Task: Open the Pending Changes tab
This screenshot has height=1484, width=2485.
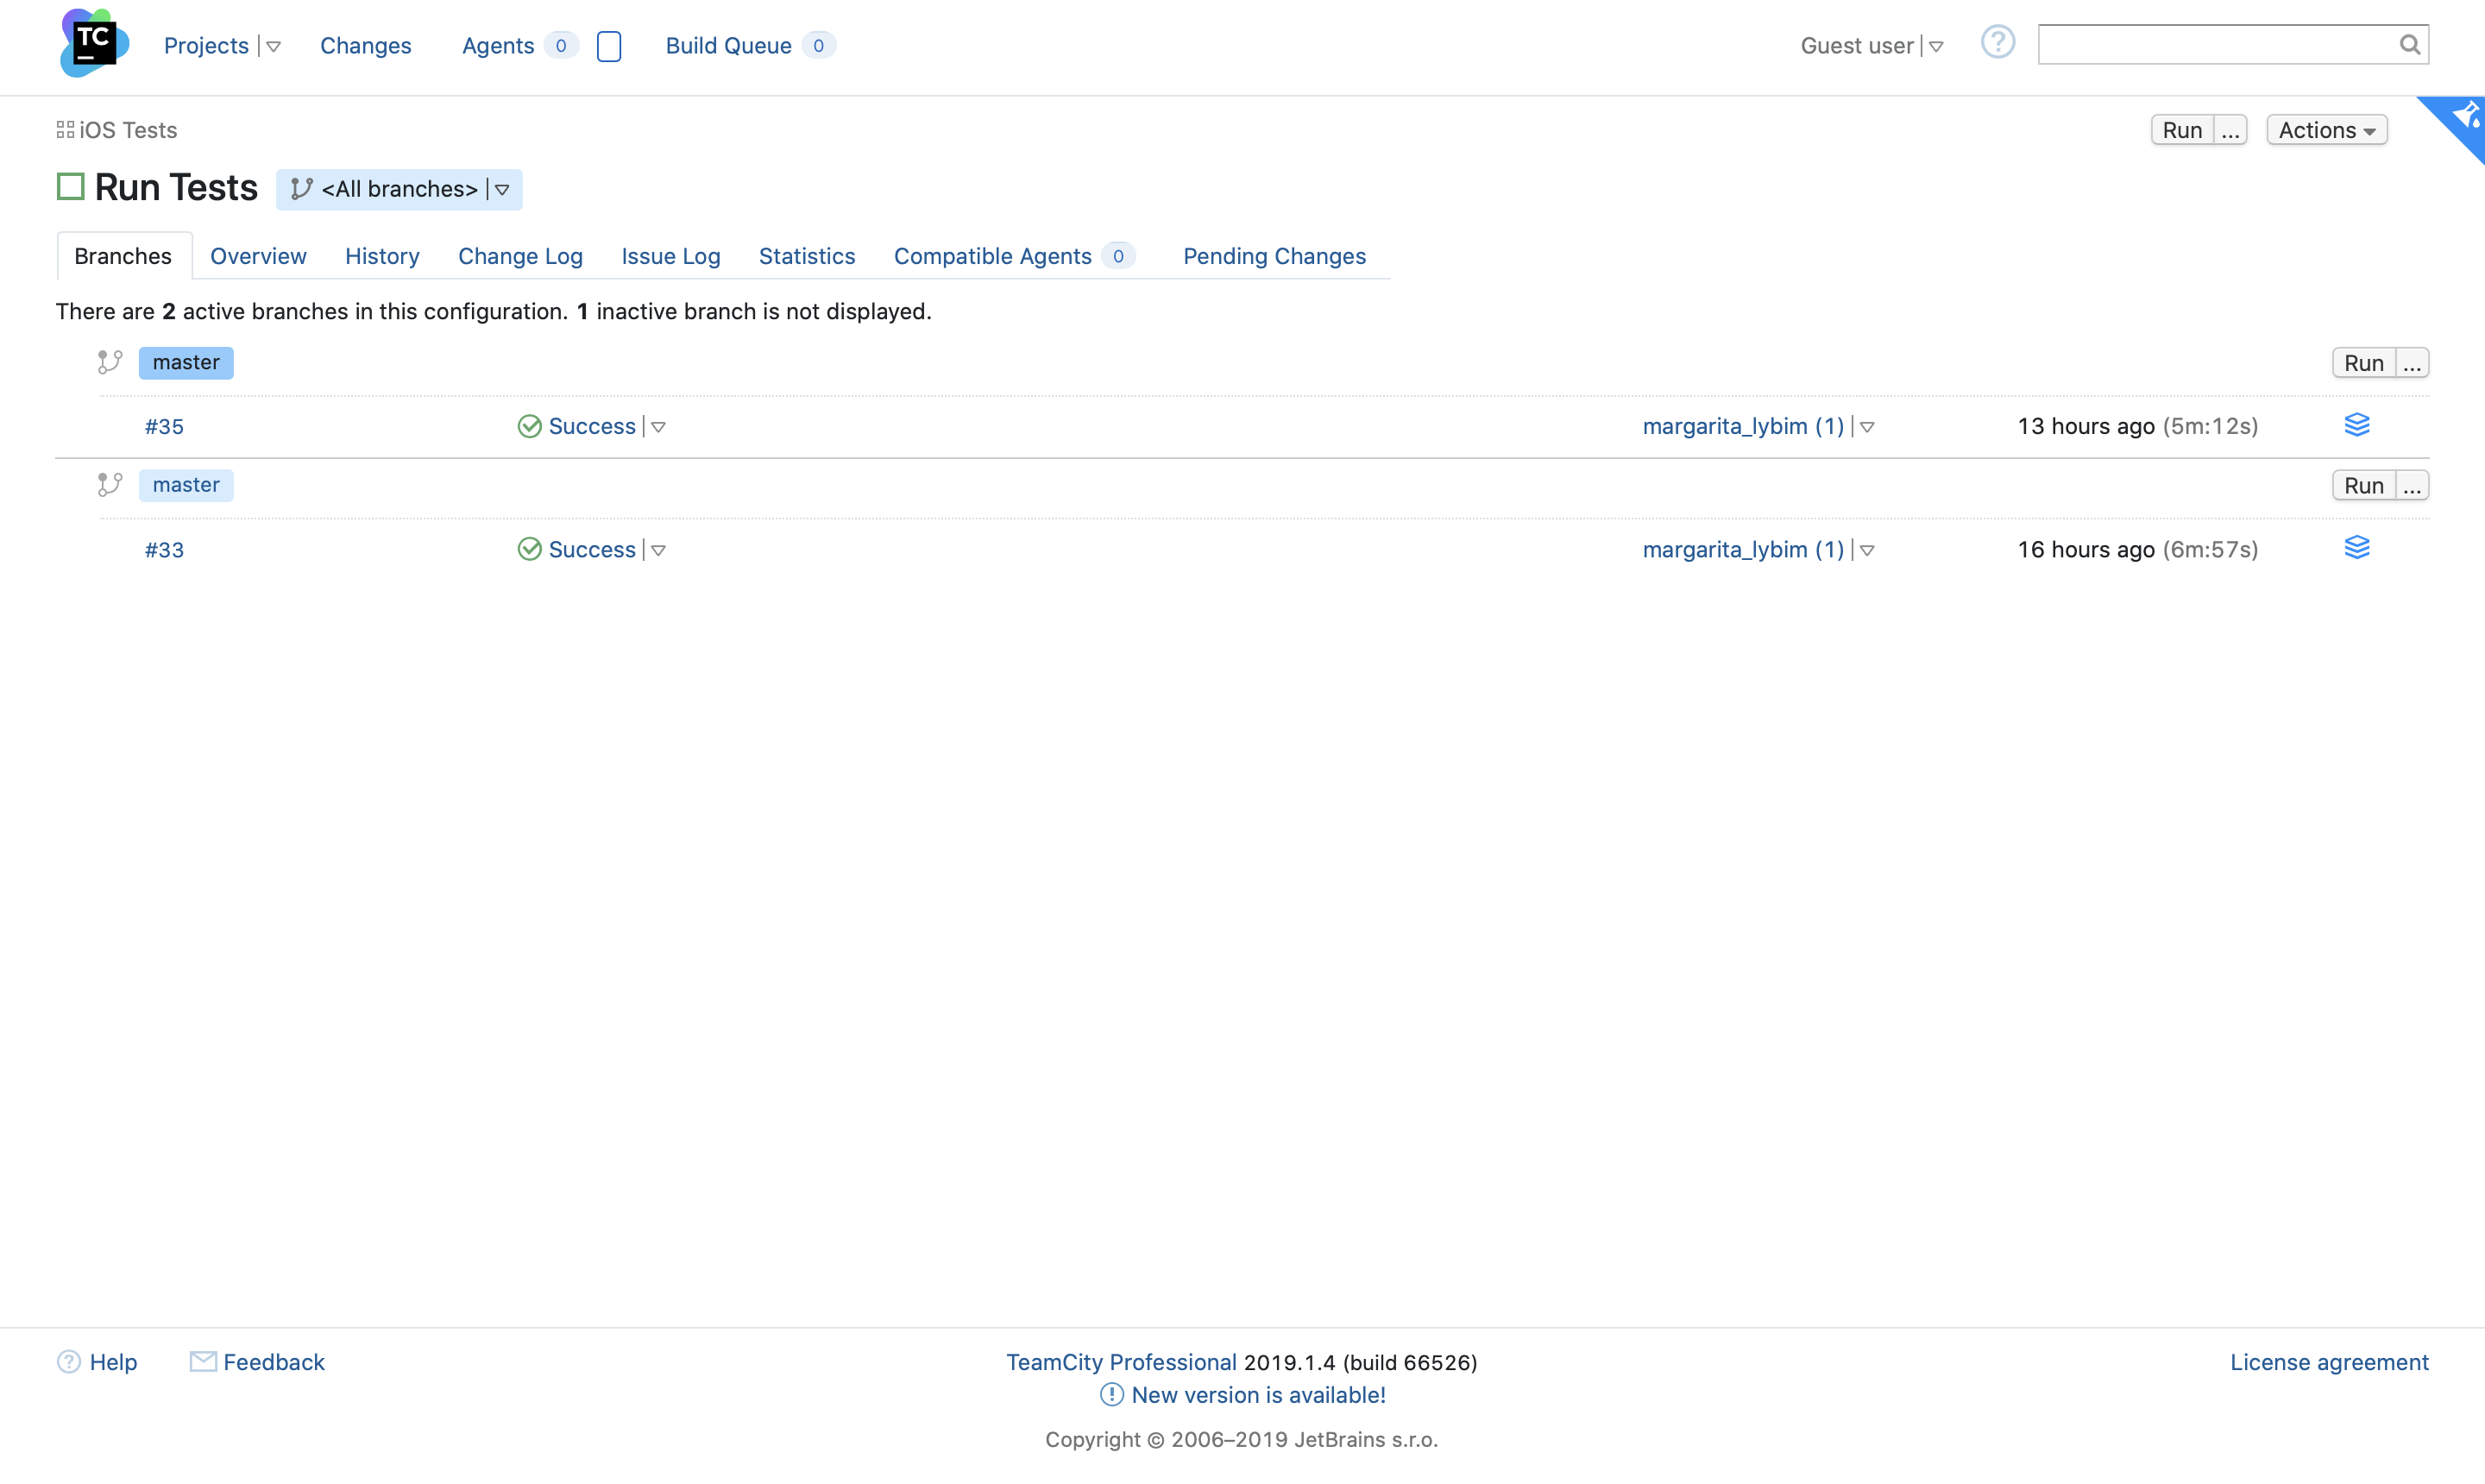Action: pyautogui.click(x=1273, y=256)
